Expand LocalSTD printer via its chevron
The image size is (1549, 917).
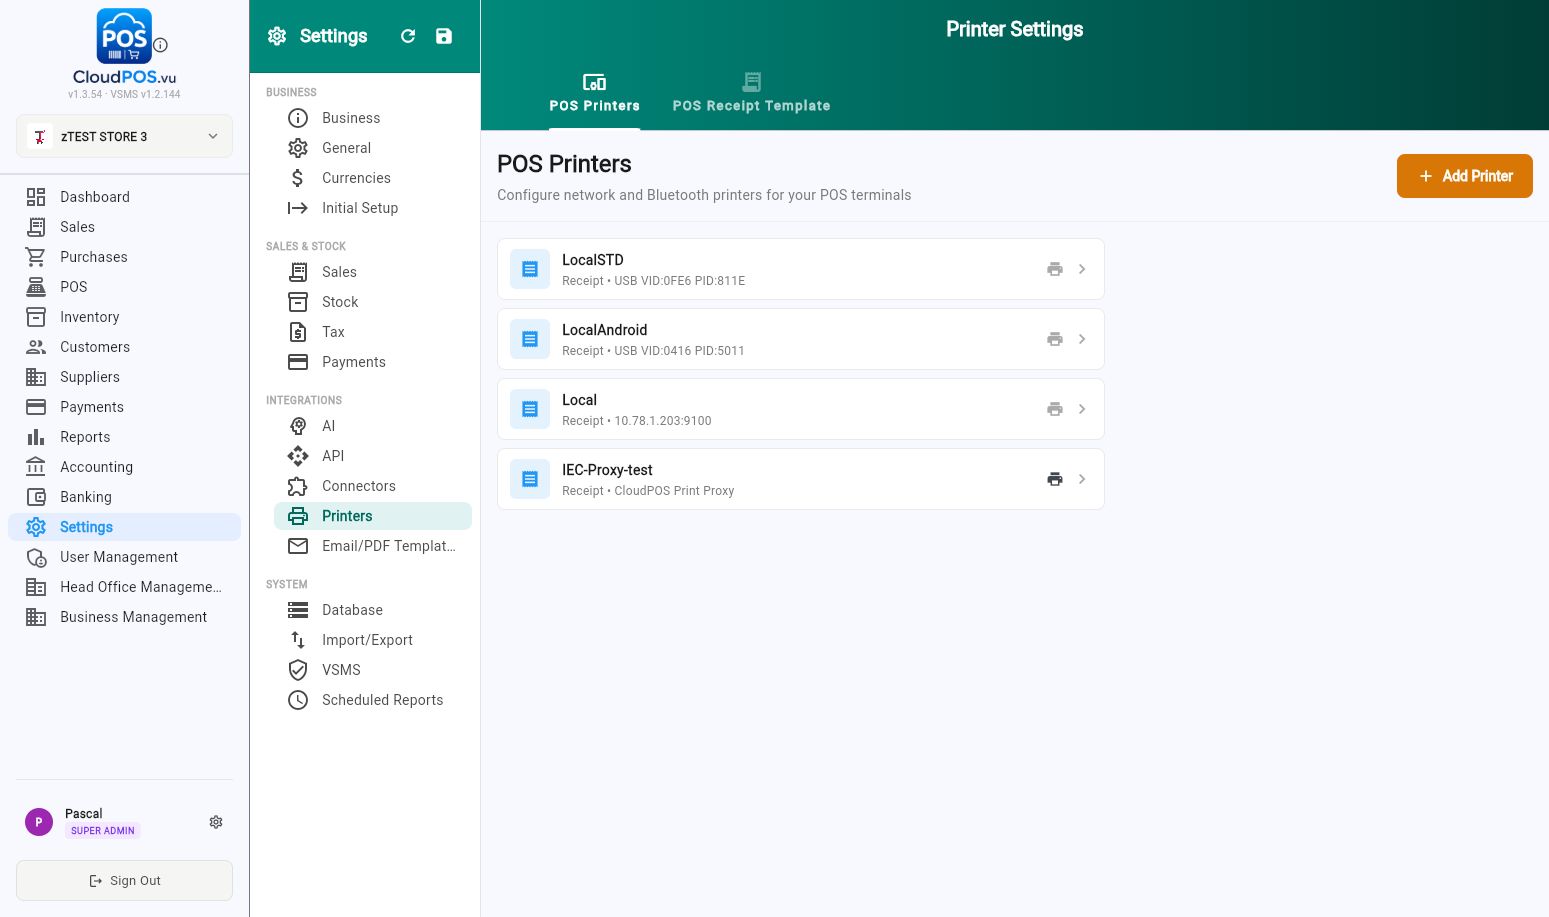[x=1082, y=269]
